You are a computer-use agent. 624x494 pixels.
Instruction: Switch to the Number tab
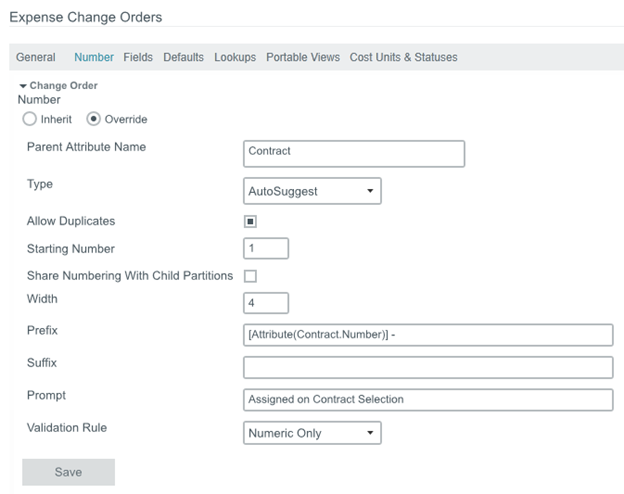click(94, 58)
